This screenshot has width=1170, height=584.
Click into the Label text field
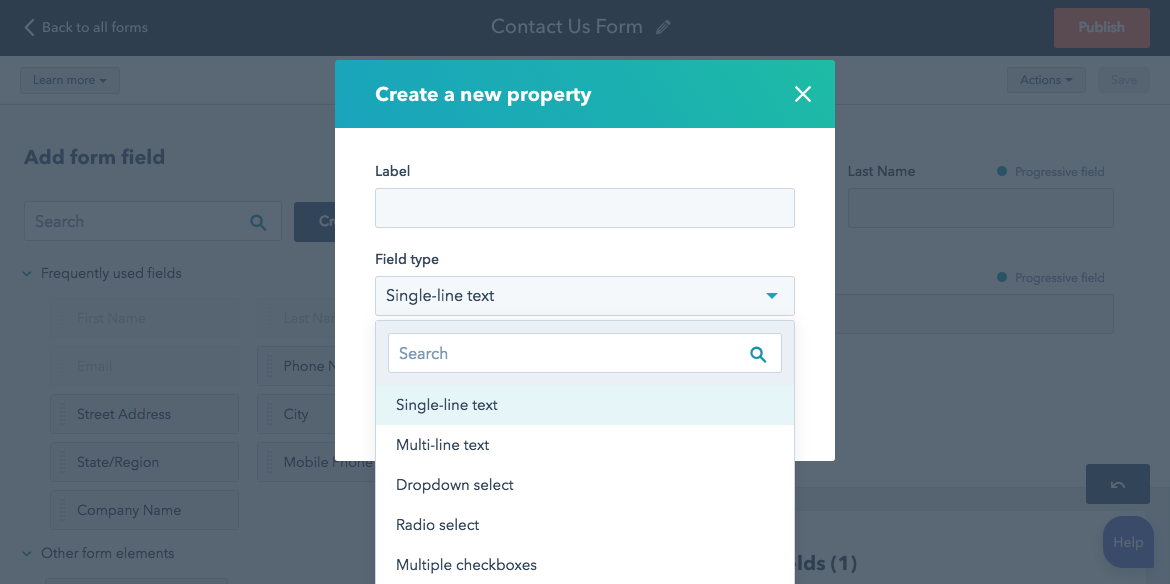coord(584,208)
